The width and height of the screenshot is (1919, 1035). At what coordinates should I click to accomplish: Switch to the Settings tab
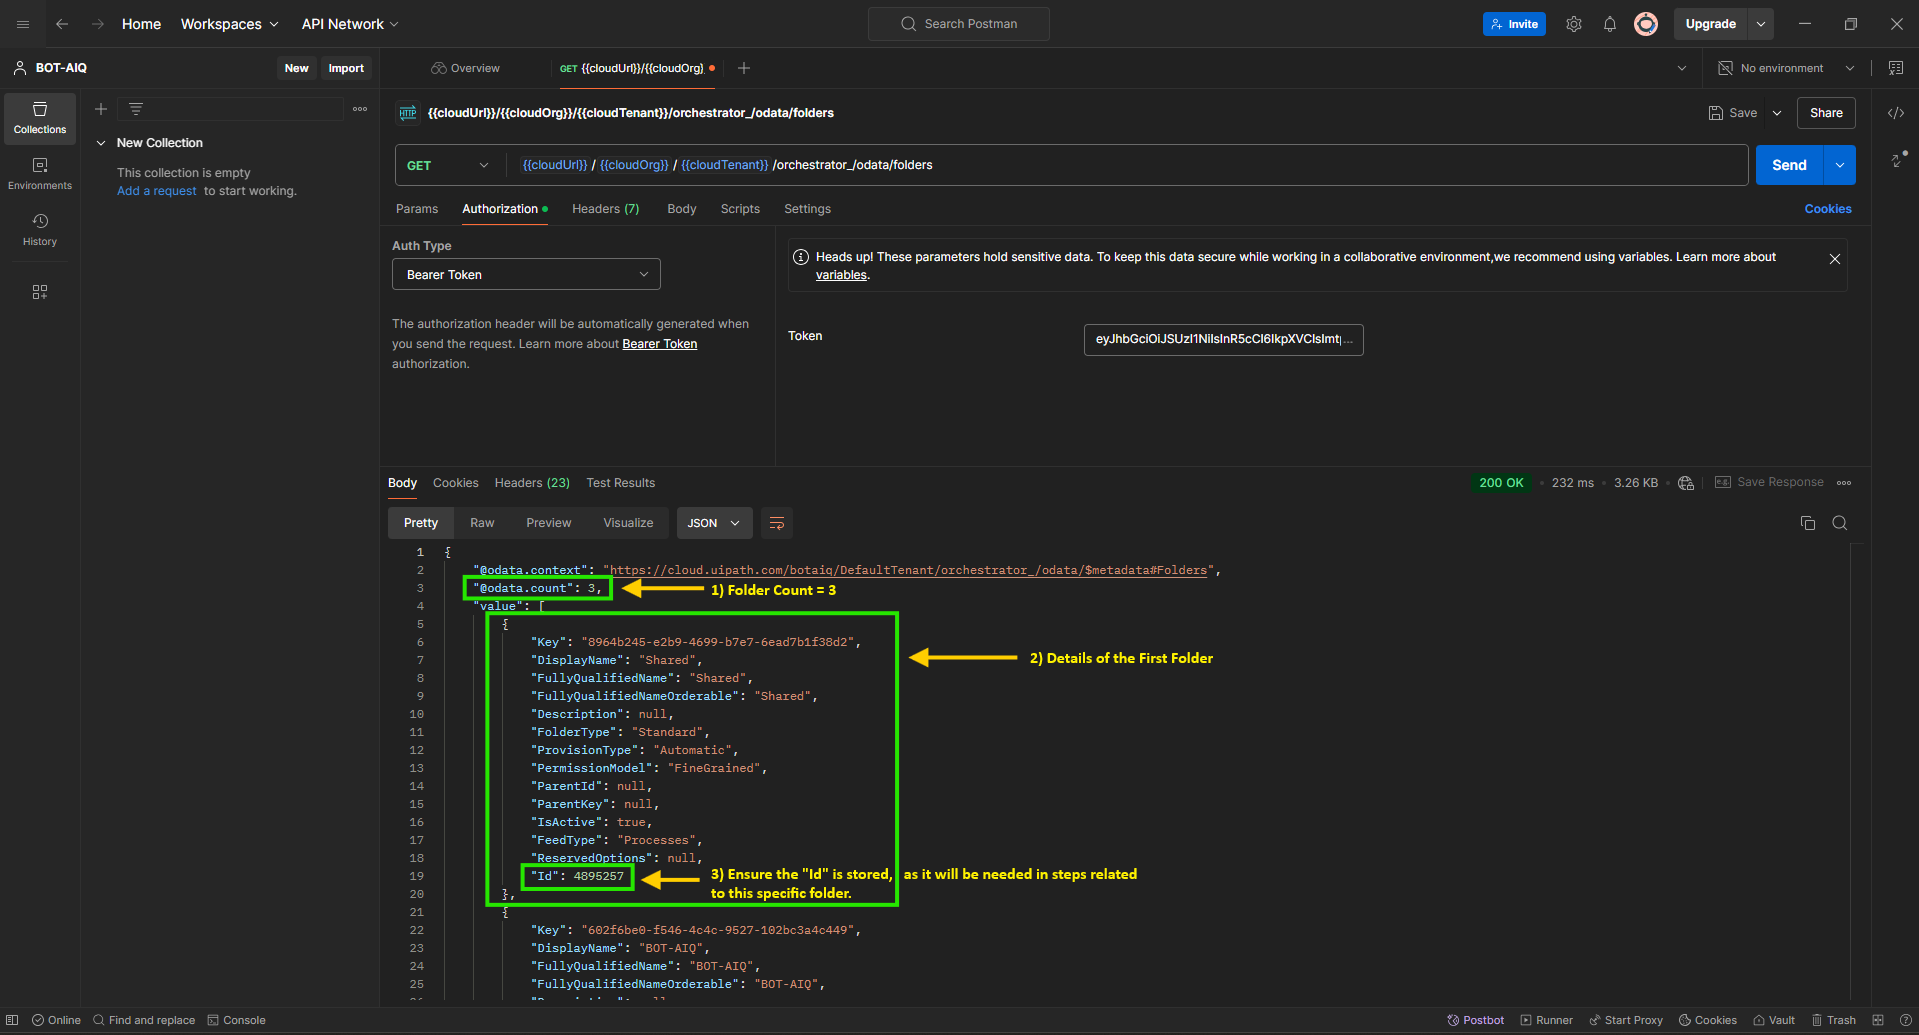click(807, 209)
